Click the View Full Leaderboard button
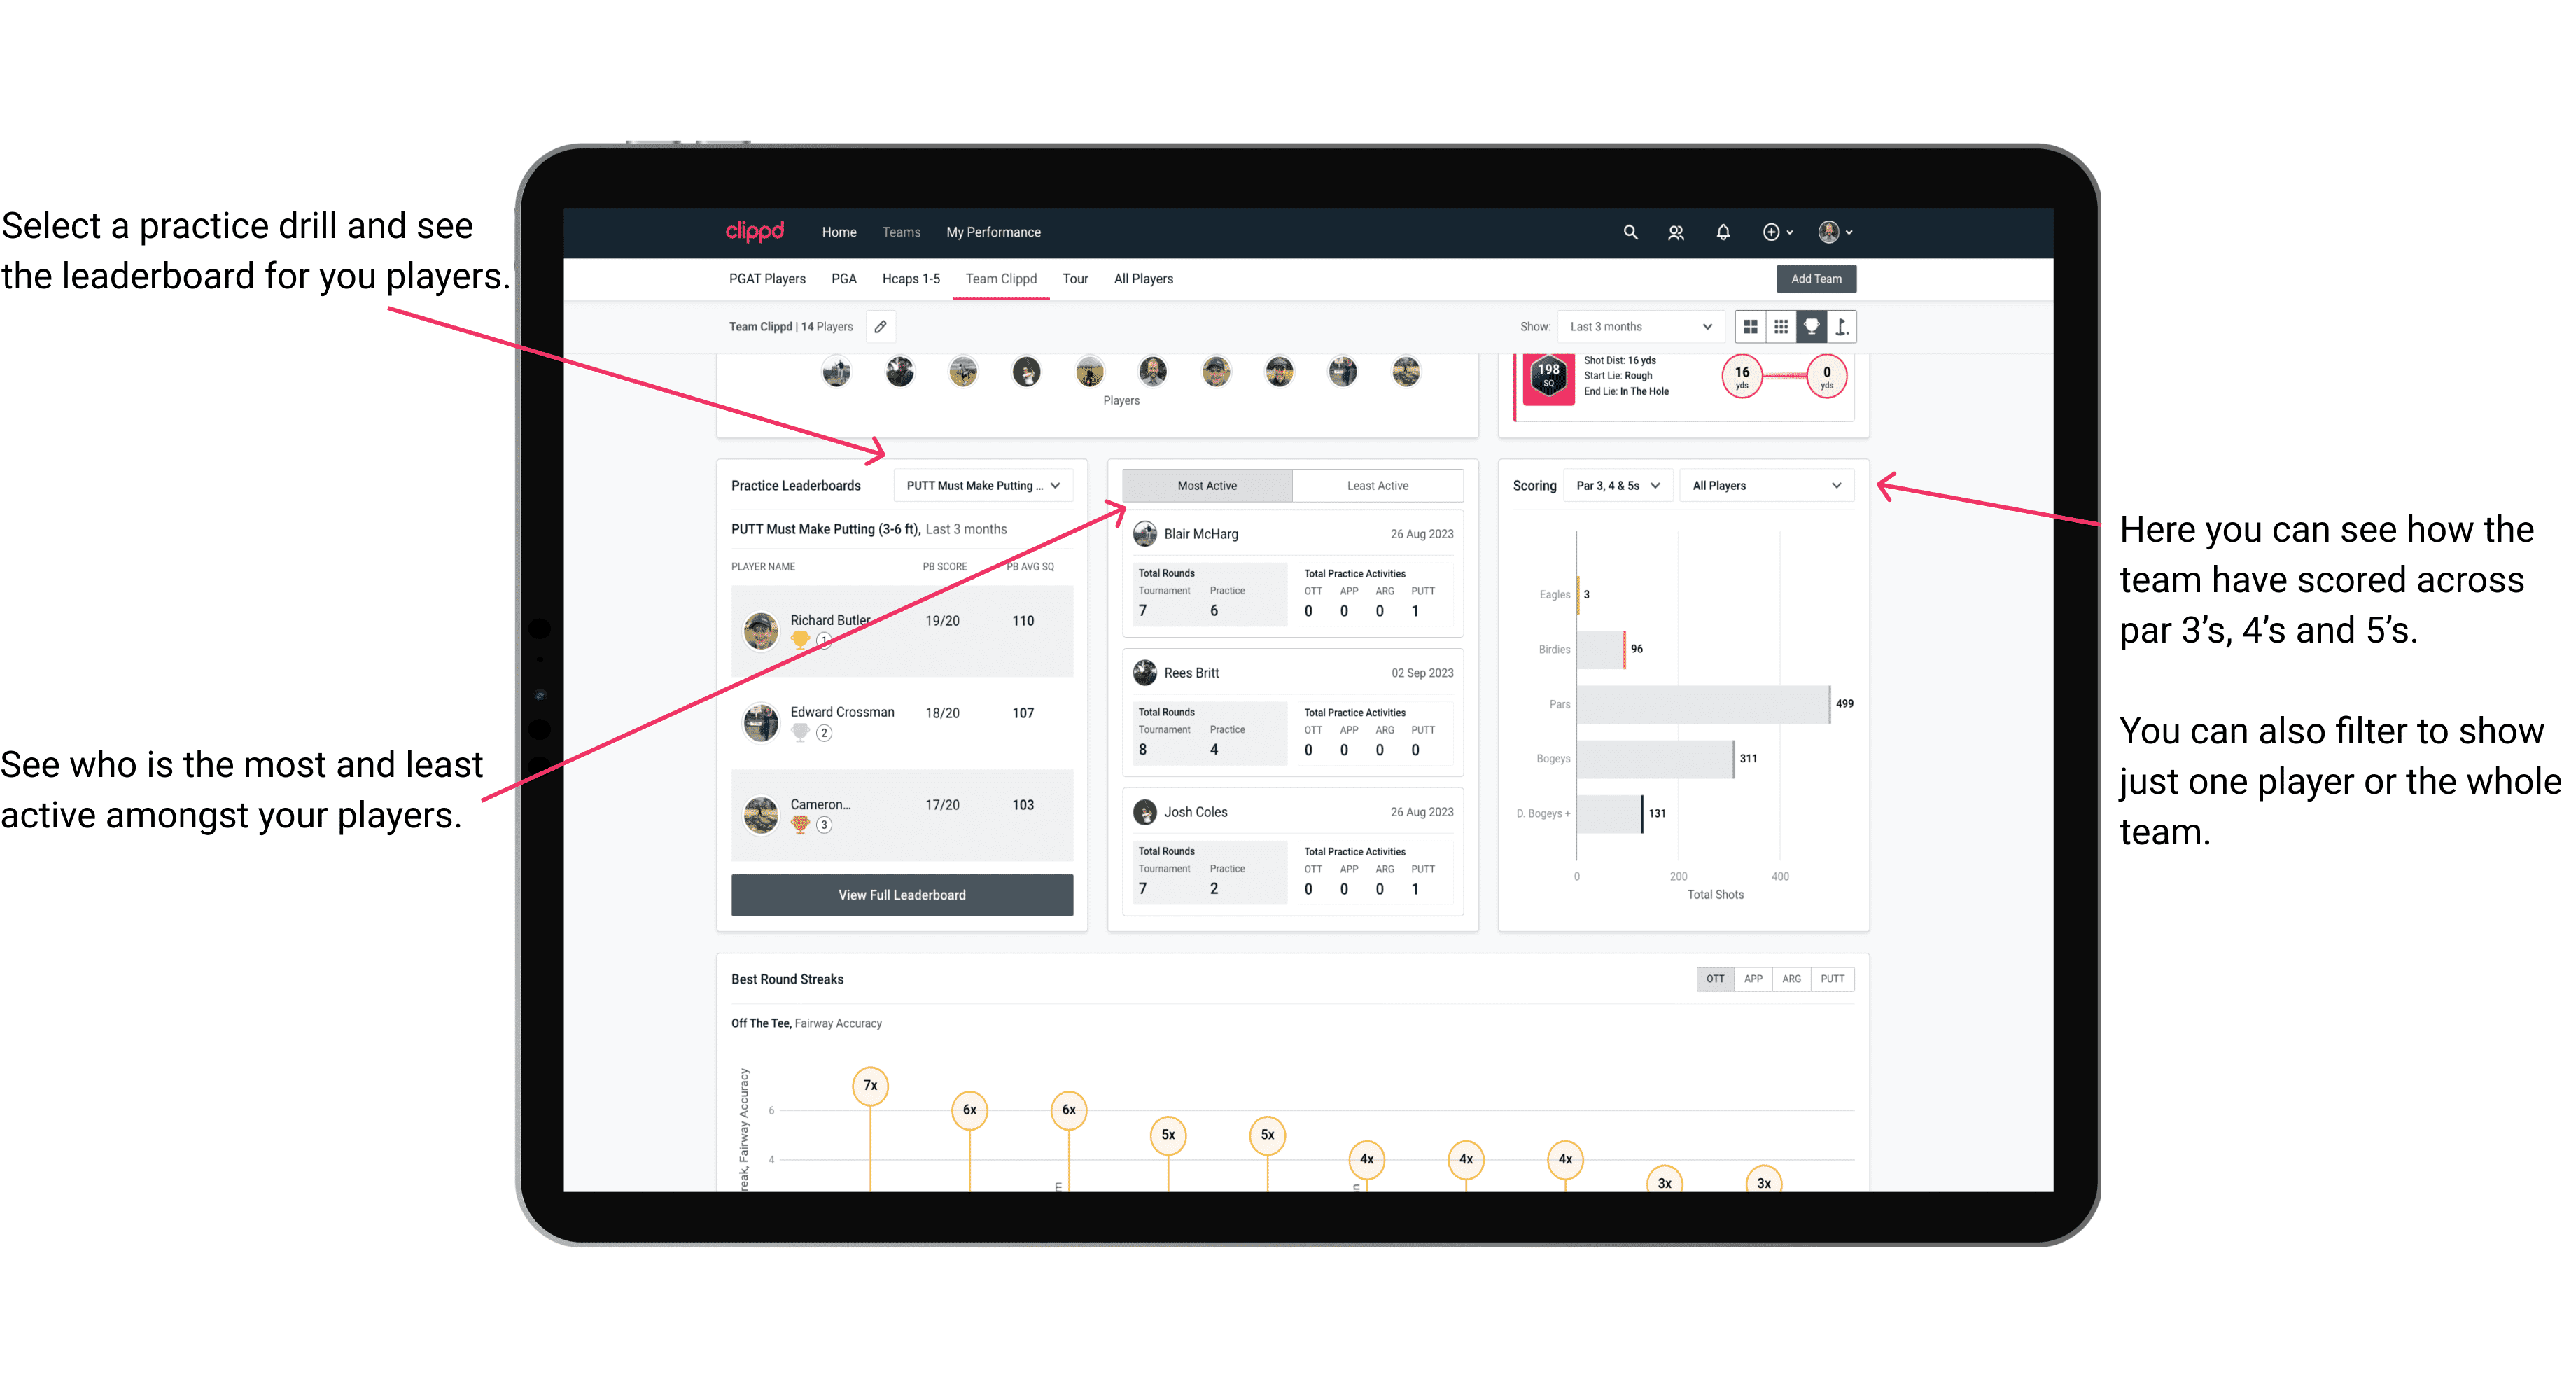Viewport: 2576px width, 1386px height. click(901, 895)
